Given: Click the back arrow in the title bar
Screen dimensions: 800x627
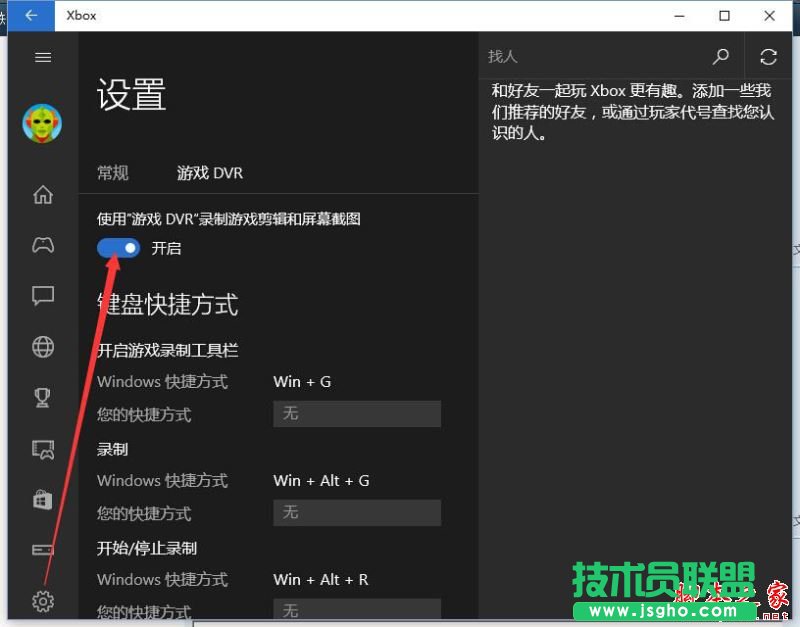Looking at the screenshot, I should [30, 16].
